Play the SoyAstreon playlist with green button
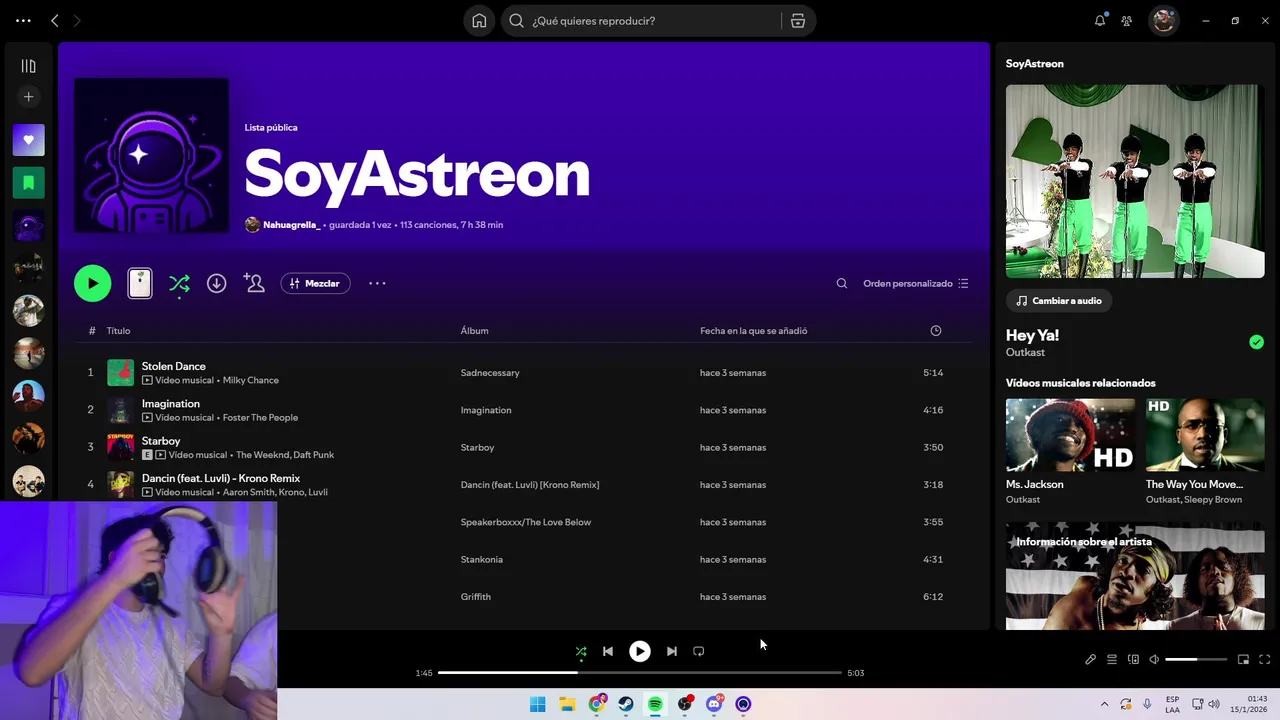This screenshot has height=720, width=1280. 93,283
